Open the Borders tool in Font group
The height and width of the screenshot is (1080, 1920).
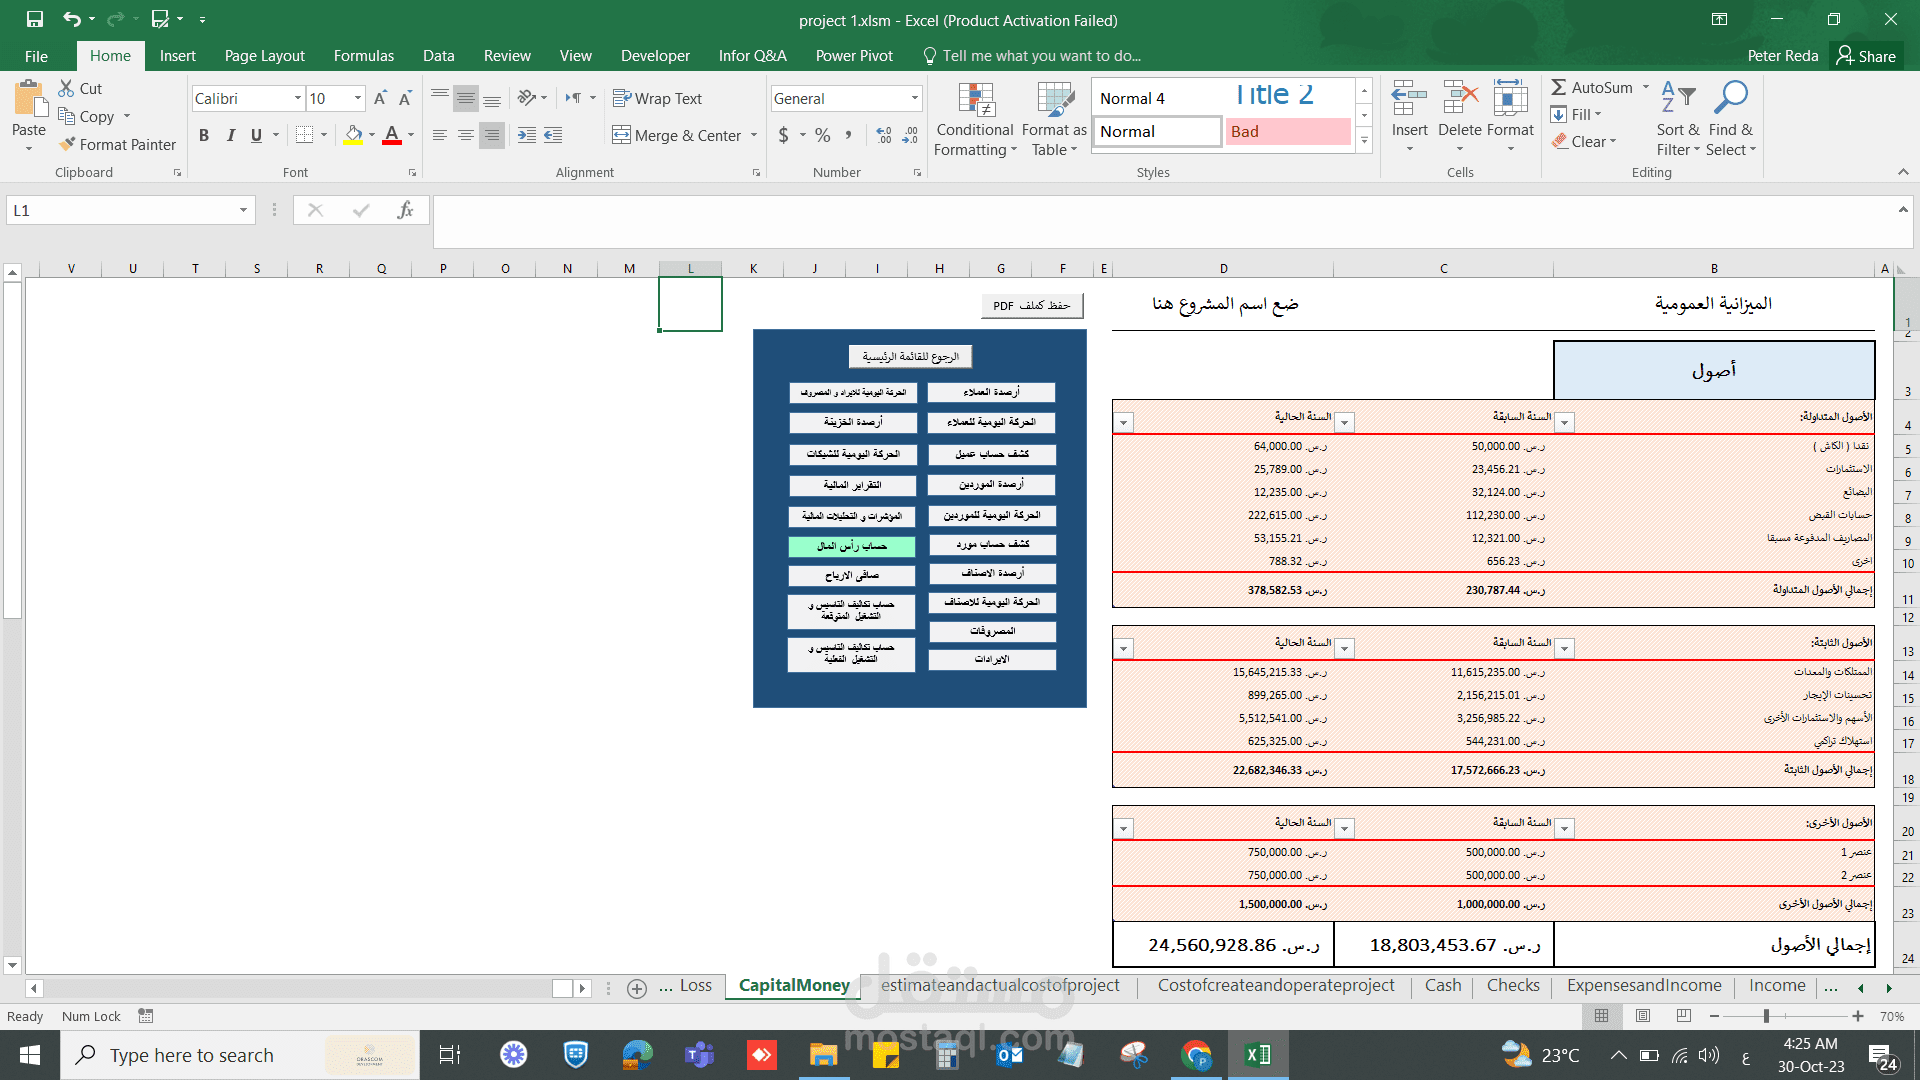pos(305,135)
